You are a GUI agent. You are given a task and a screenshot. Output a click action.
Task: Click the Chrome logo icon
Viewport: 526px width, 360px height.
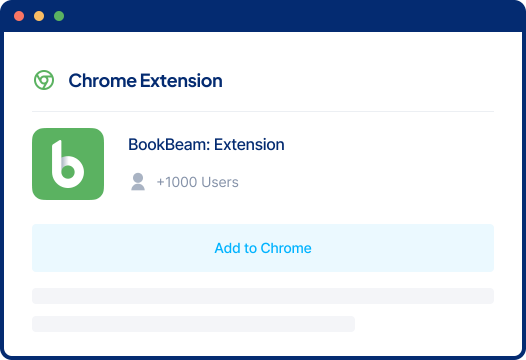pos(44,80)
